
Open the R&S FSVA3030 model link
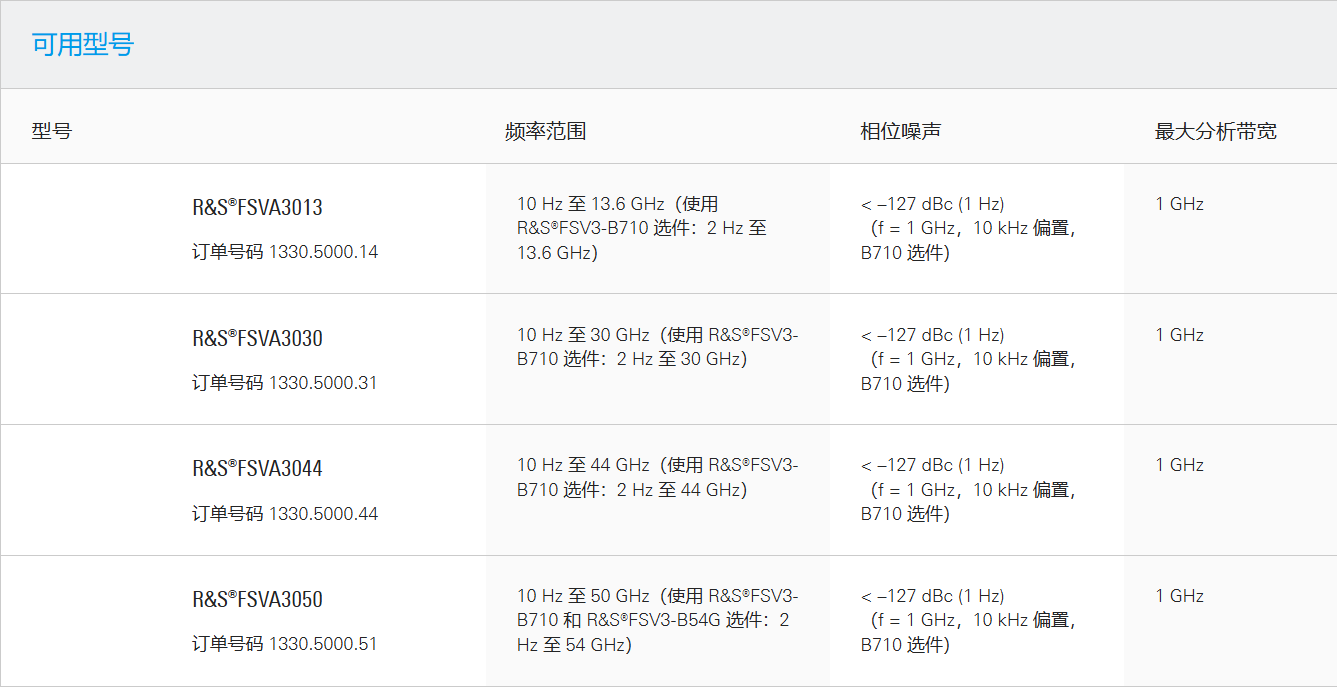[x=257, y=339]
